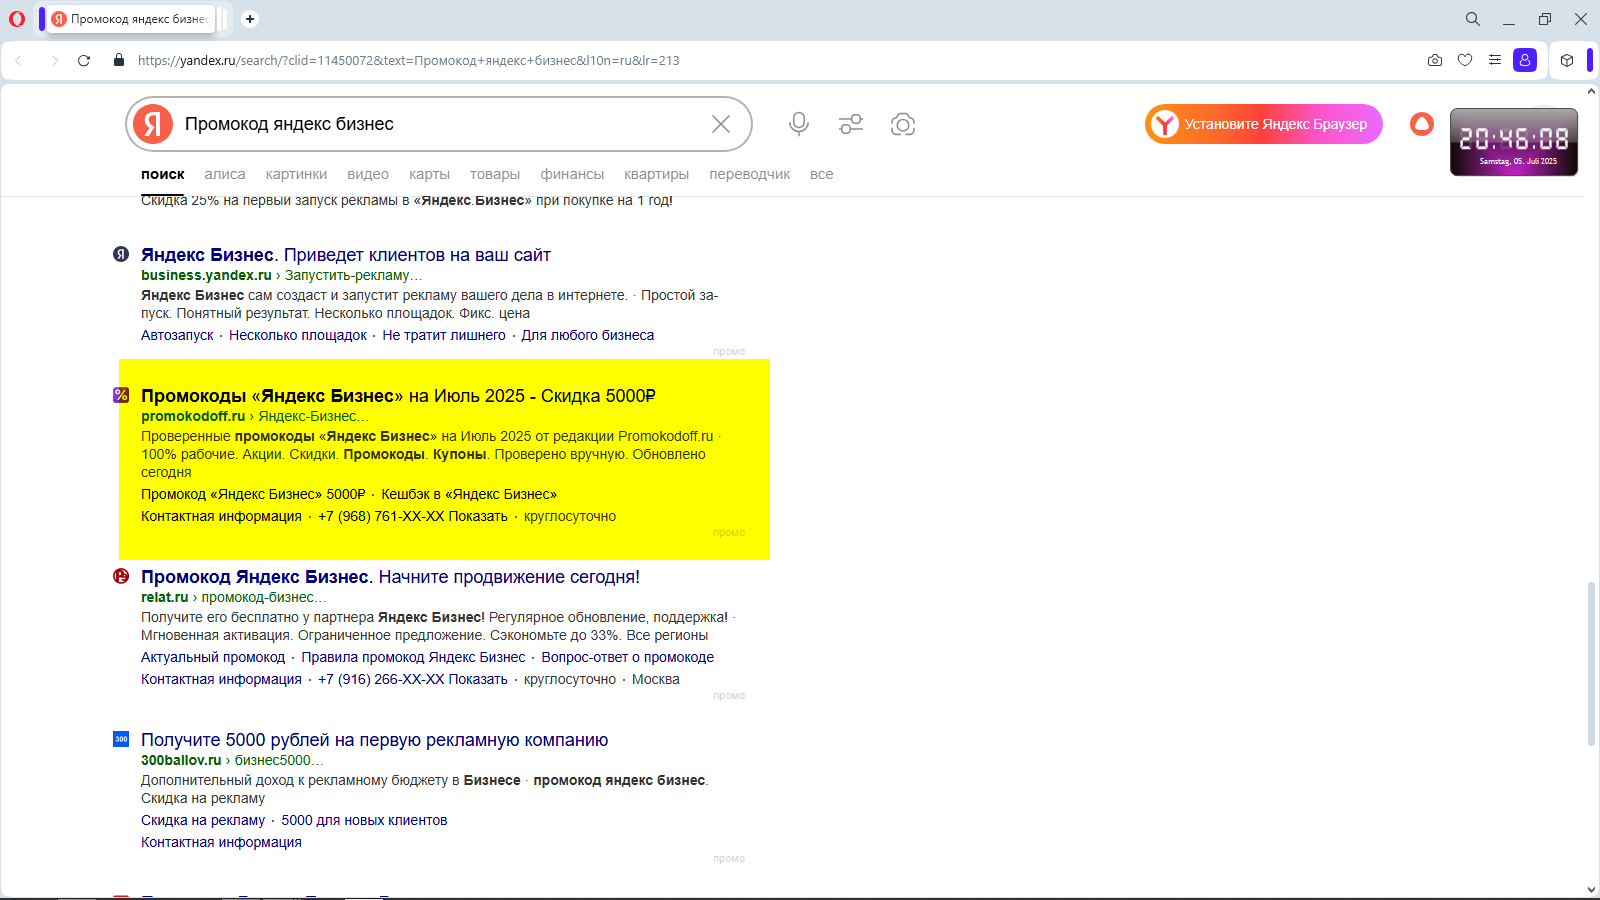The width and height of the screenshot is (1600, 900).
Task: Open 'Промокоды «Яндекс Бизнес» на Июль 2025' result
Action: 398,396
